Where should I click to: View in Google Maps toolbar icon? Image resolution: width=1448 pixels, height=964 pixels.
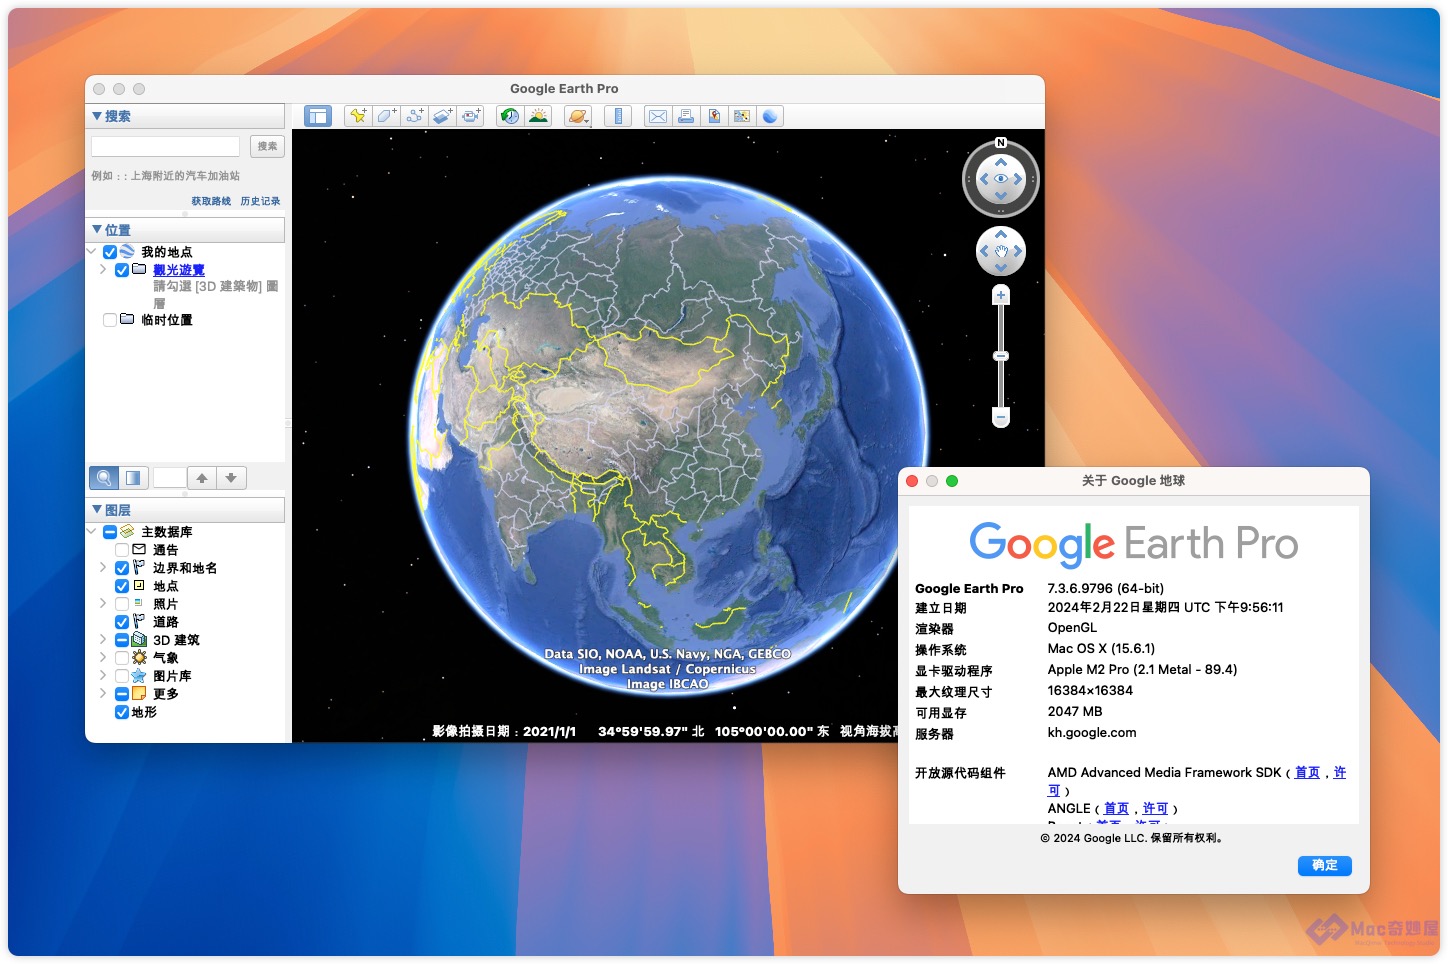742,116
